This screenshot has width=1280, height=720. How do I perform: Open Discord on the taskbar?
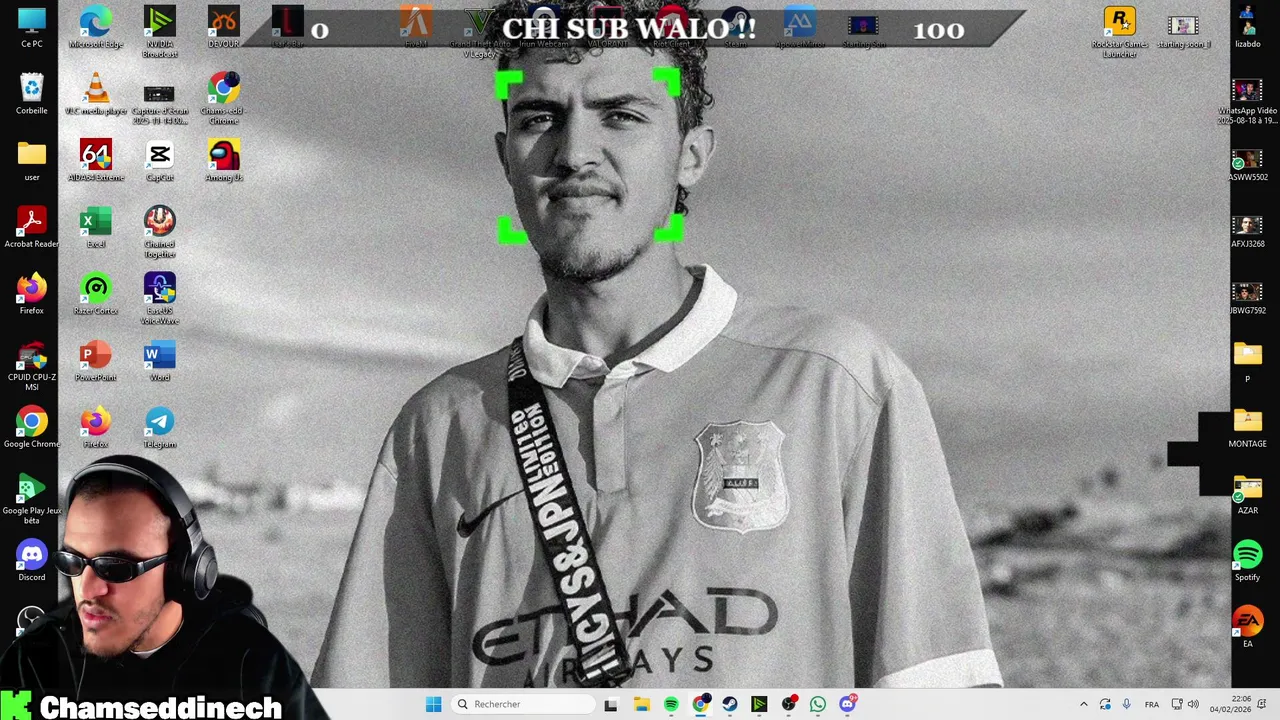[x=848, y=704]
